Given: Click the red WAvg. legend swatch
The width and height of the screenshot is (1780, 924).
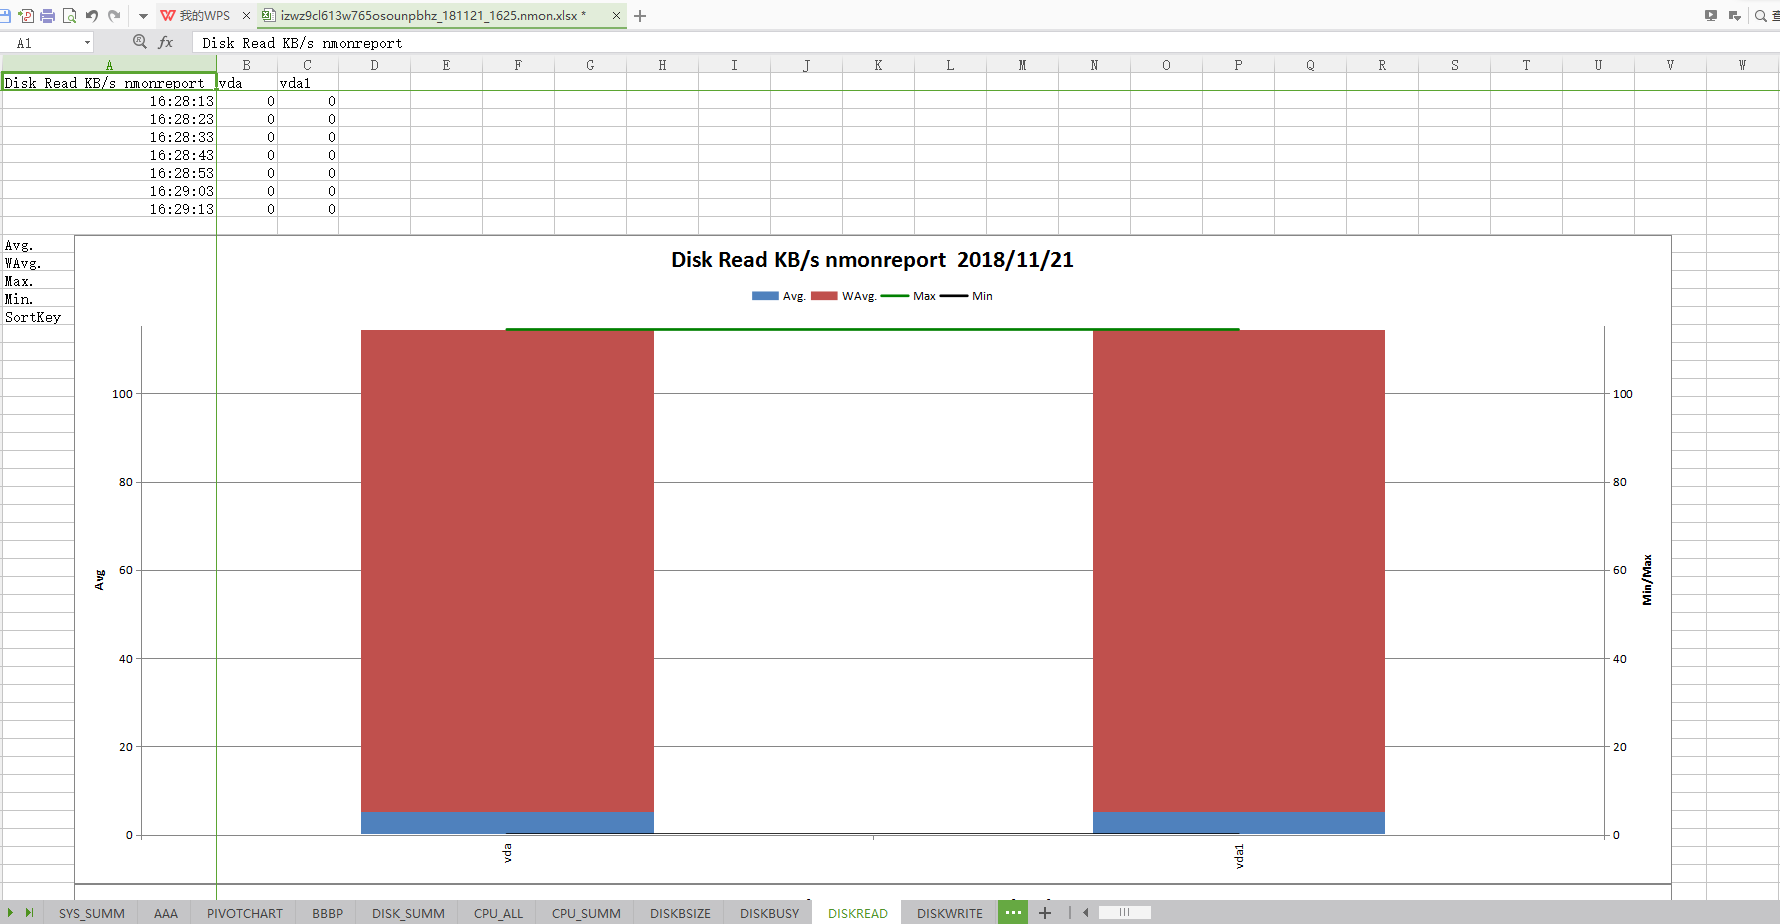Looking at the screenshot, I should 824,296.
